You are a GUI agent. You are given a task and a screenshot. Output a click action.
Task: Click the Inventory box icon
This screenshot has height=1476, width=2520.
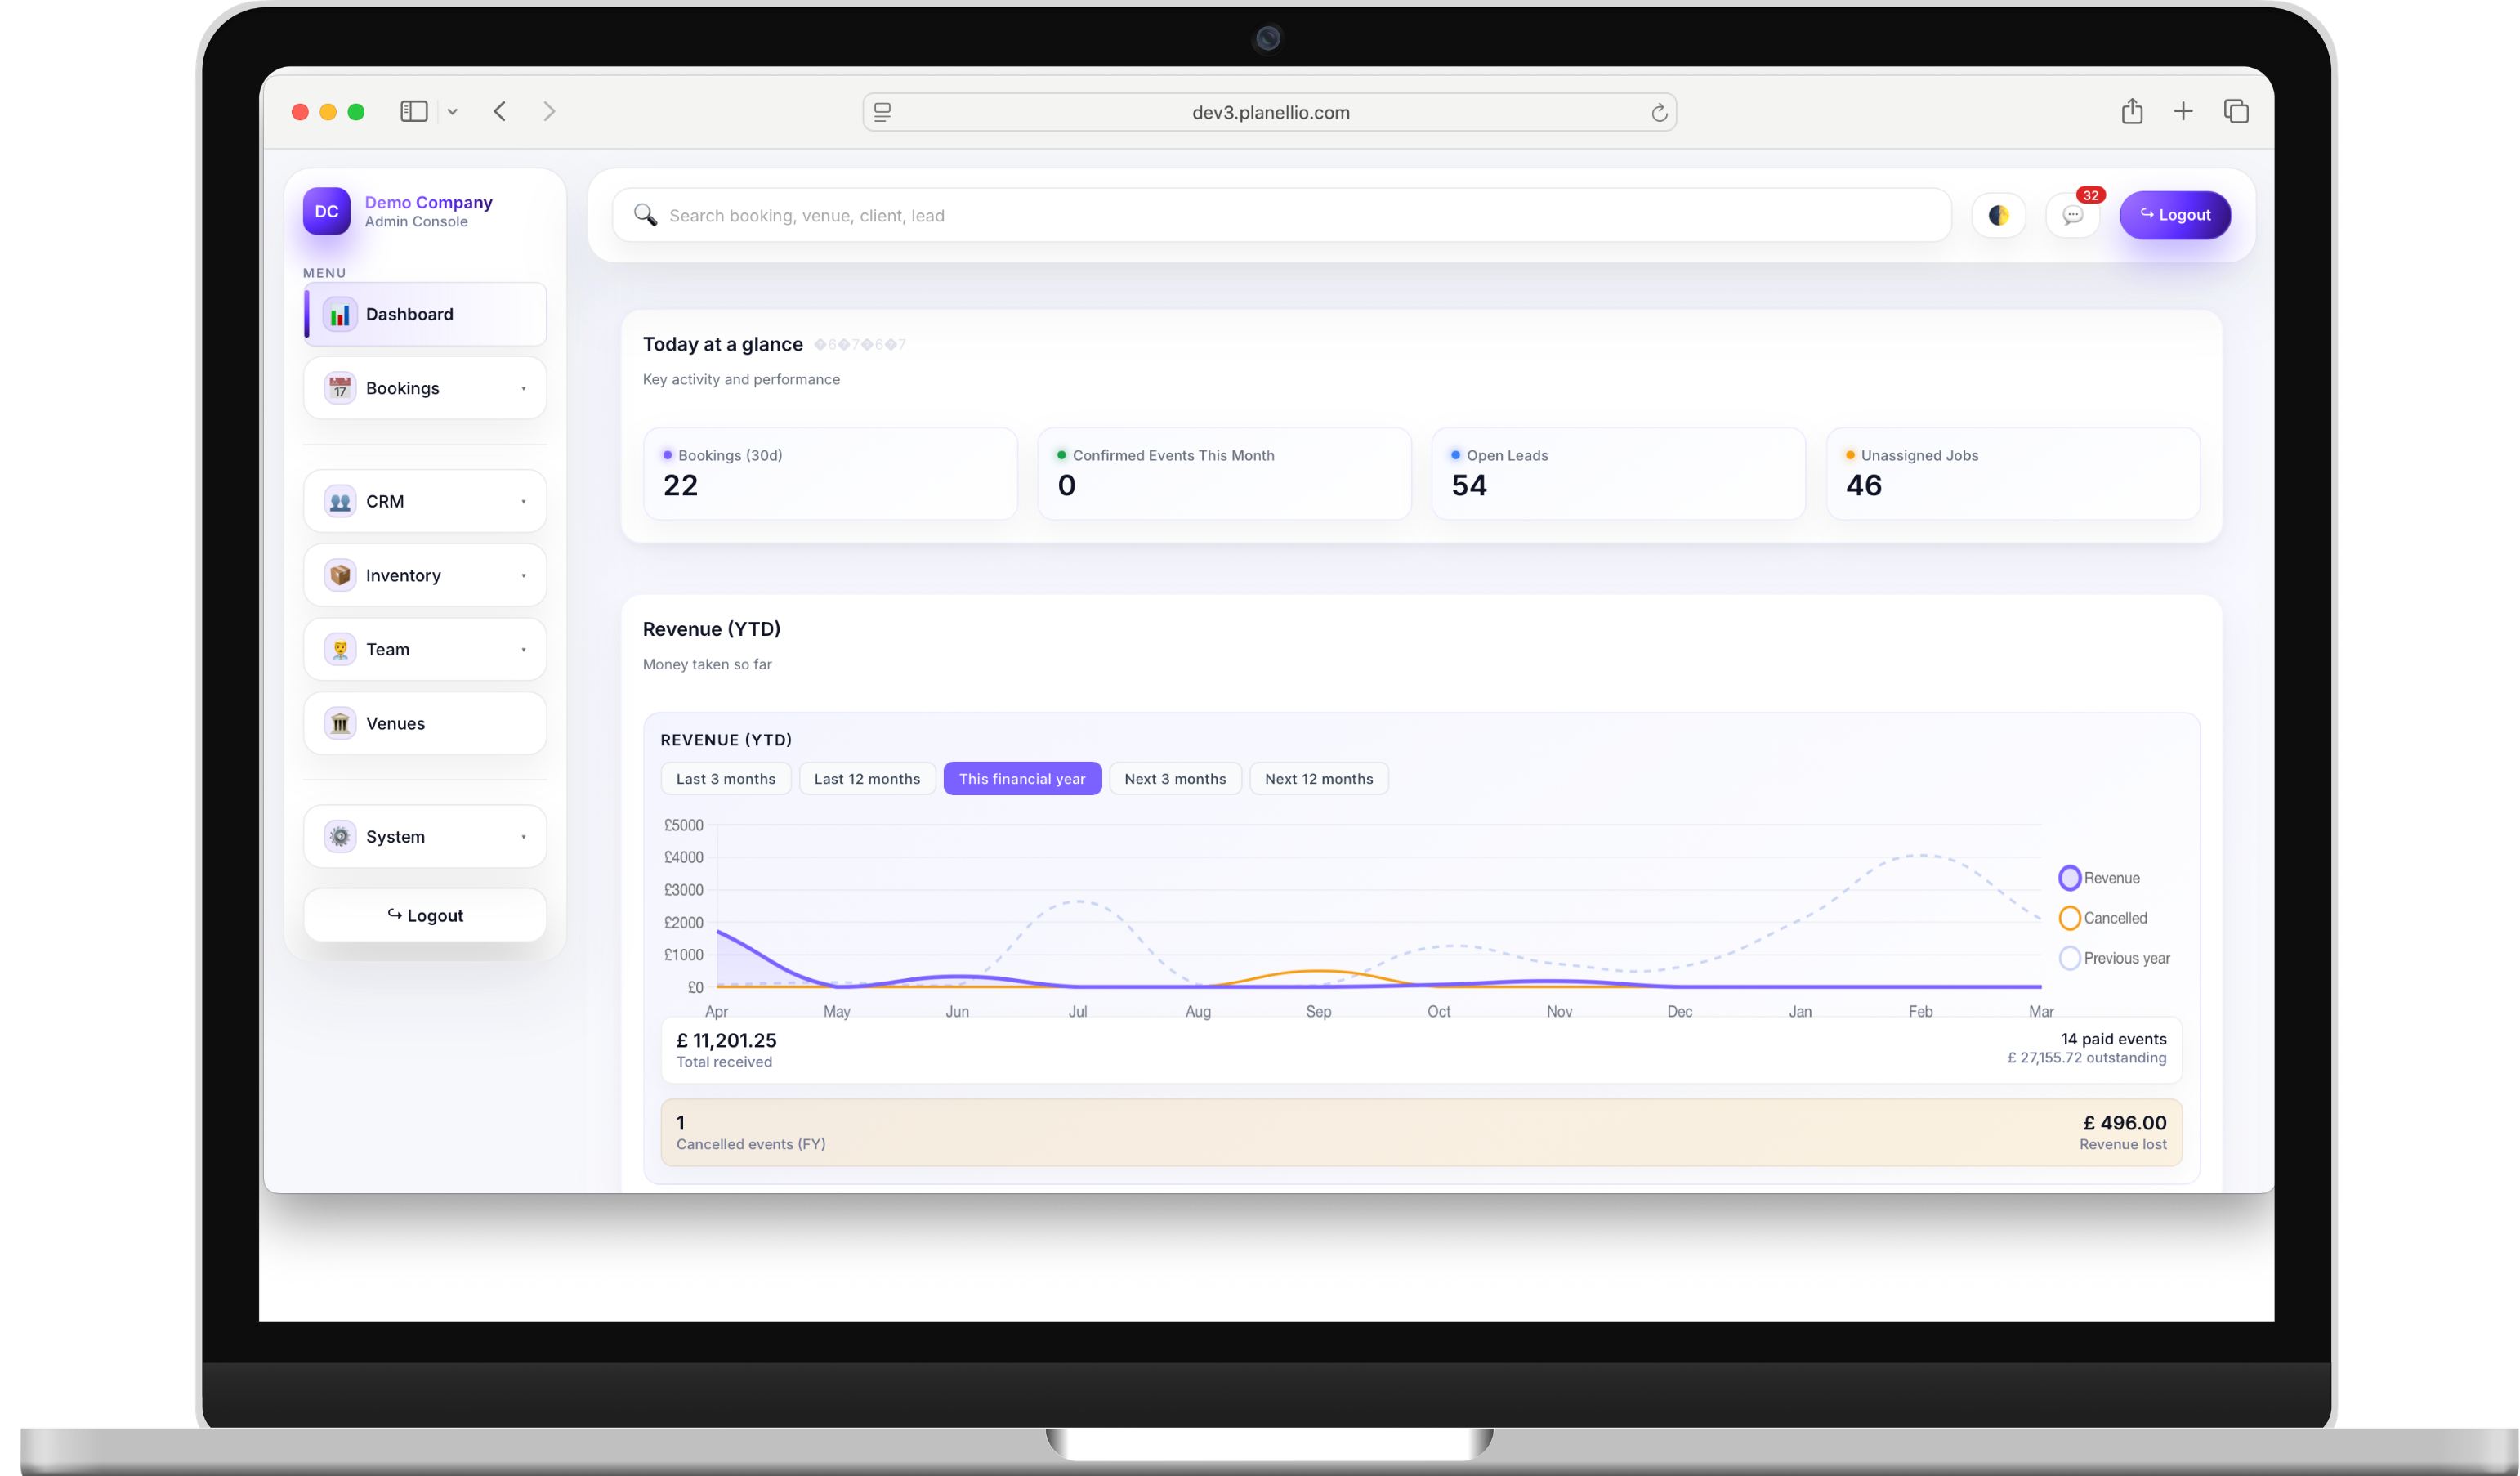tap(340, 575)
